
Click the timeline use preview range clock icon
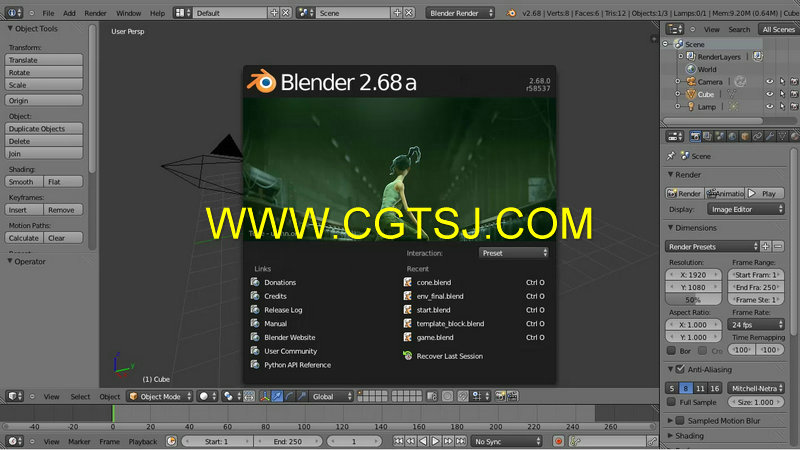click(171, 441)
